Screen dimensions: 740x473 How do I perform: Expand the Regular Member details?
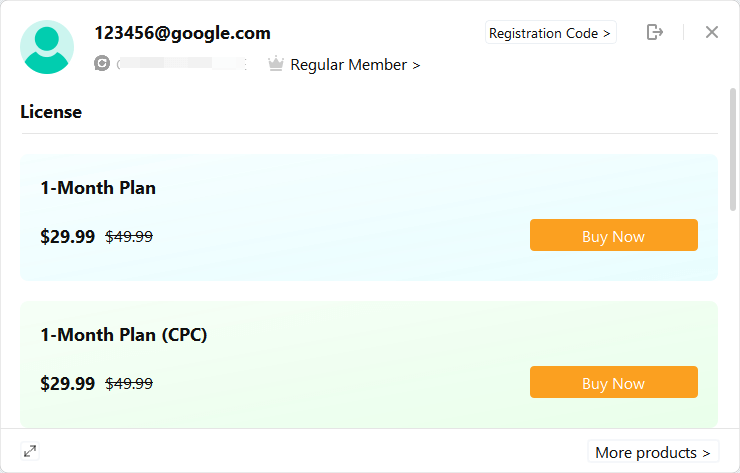[x=355, y=65]
